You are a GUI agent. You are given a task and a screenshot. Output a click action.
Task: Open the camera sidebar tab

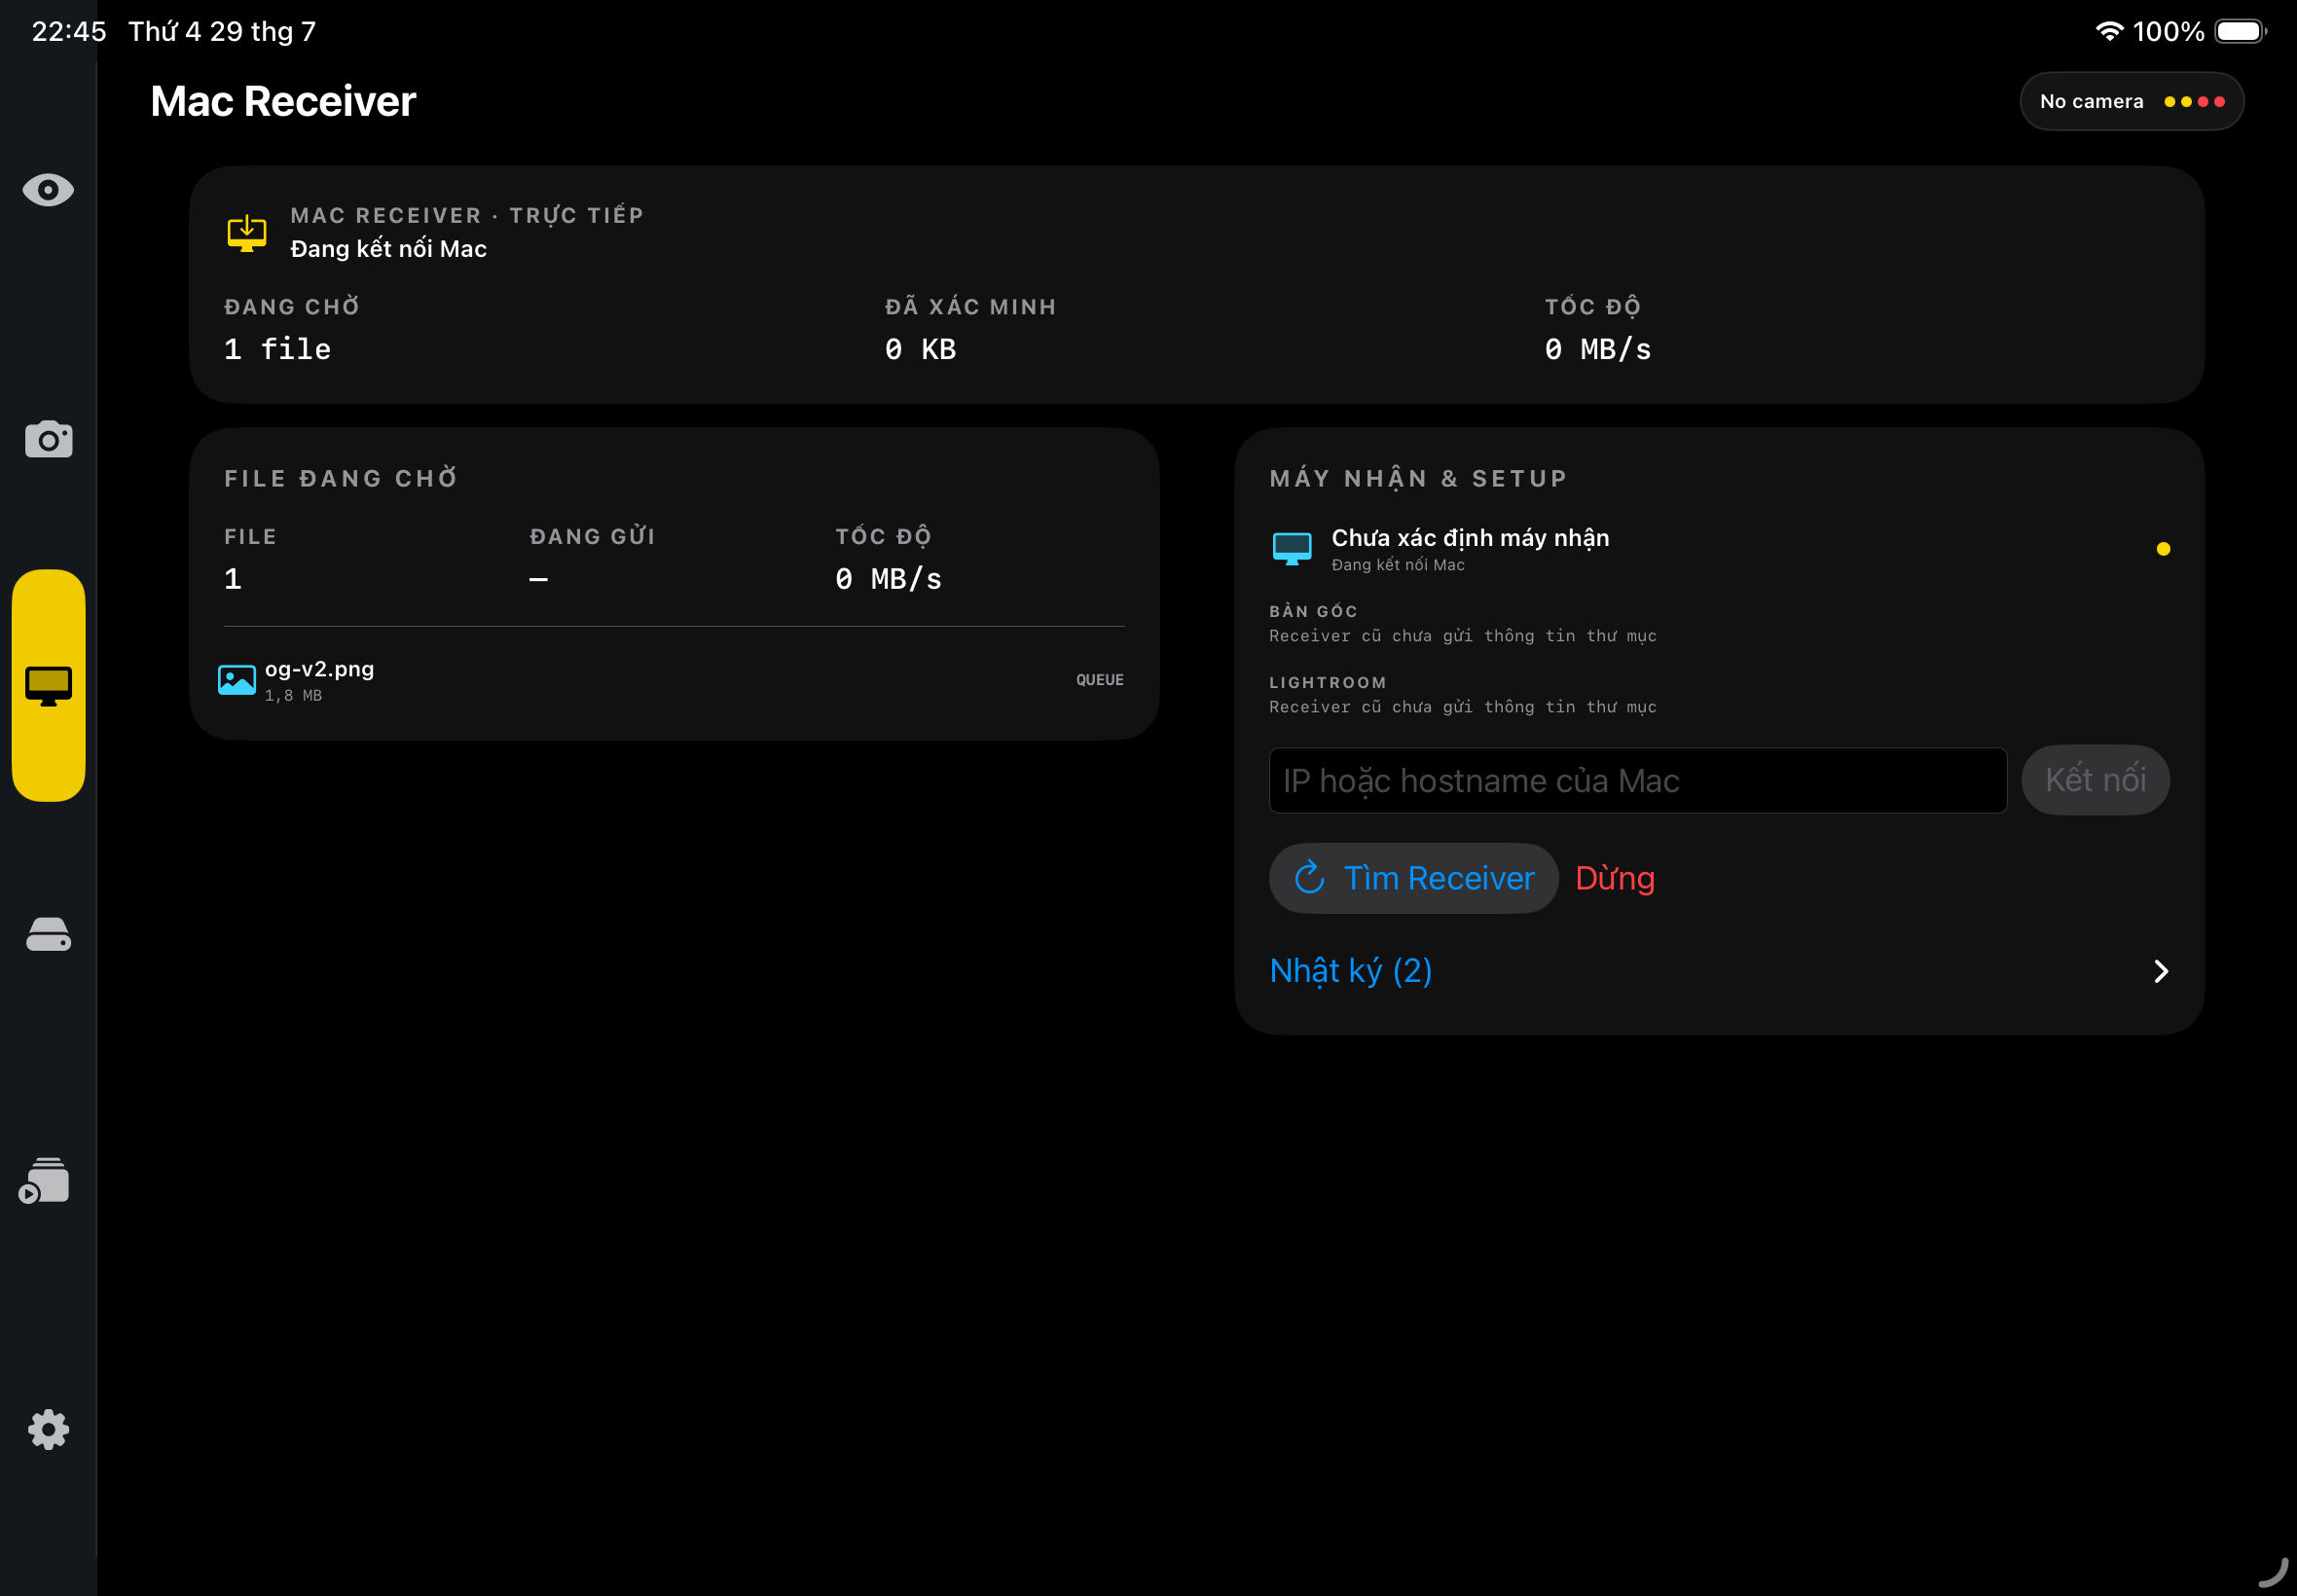click(x=48, y=439)
